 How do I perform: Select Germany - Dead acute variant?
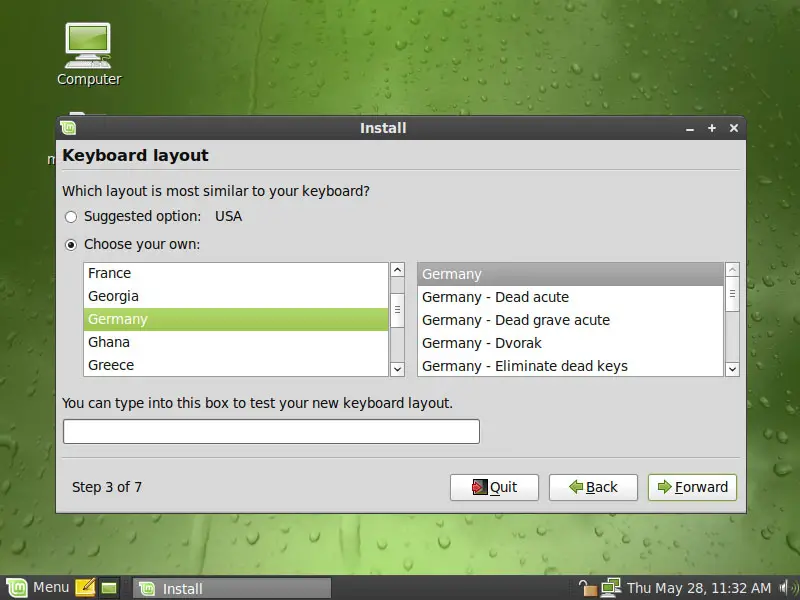pyautogui.click(x=570, y=297)
